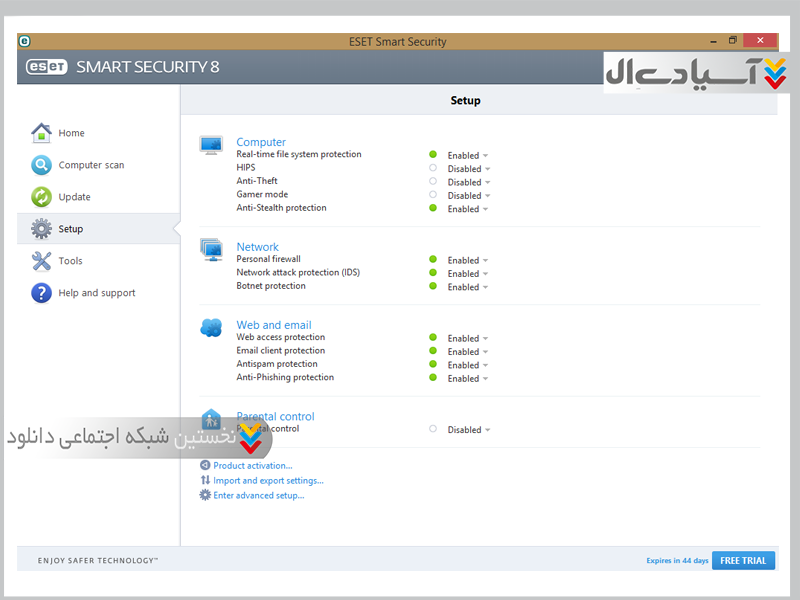The image size is (800, 600).
Task: Open Real-time file system protection Enabled dropdown
Action: 468,155
